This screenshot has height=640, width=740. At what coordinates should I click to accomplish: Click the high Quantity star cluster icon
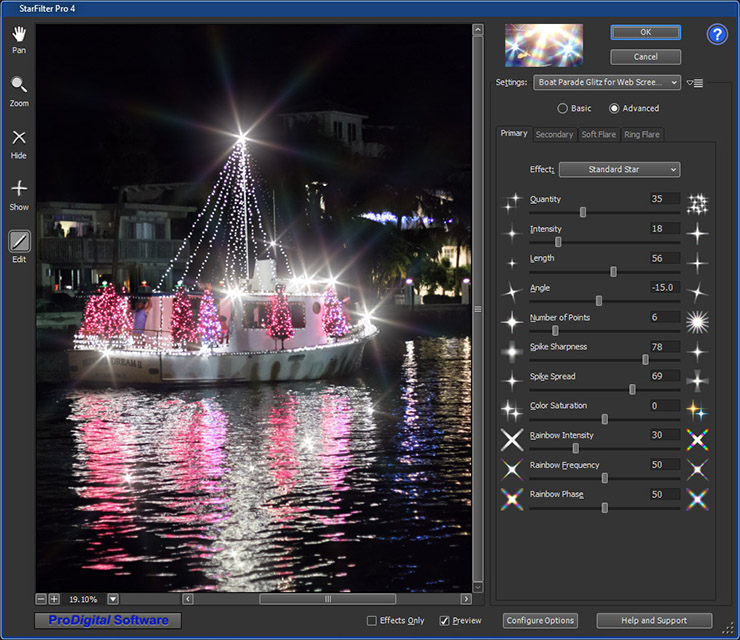(697, 204)
